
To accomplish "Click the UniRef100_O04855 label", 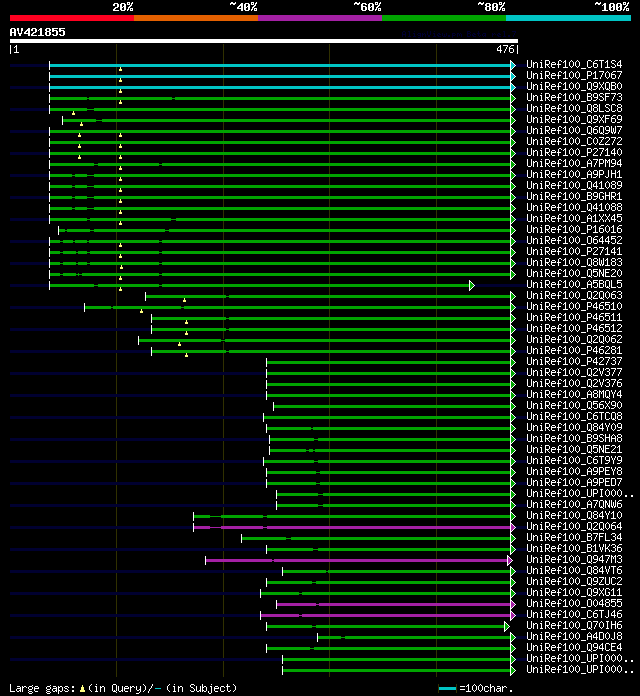I will (574, 604).
